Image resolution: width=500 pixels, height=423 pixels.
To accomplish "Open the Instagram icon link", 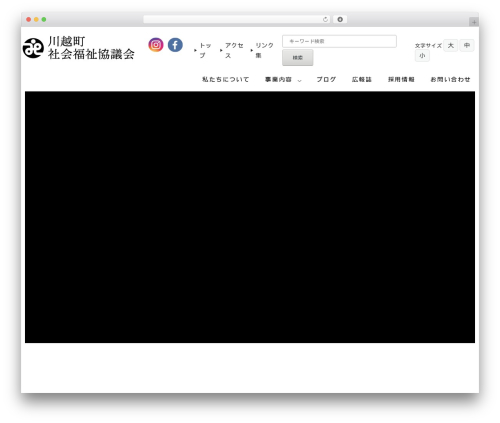I will point(156,45).
